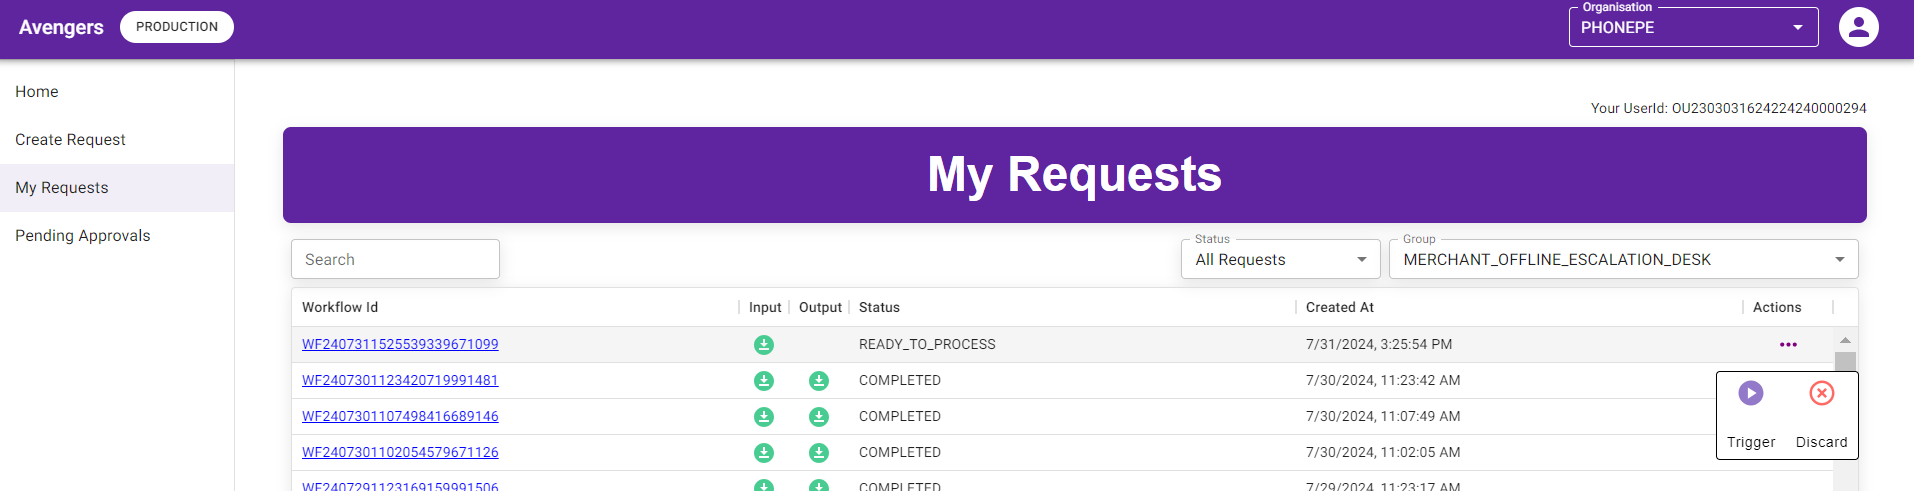Expand the Organisation PHONEPE dropdown

(1693, 27)
